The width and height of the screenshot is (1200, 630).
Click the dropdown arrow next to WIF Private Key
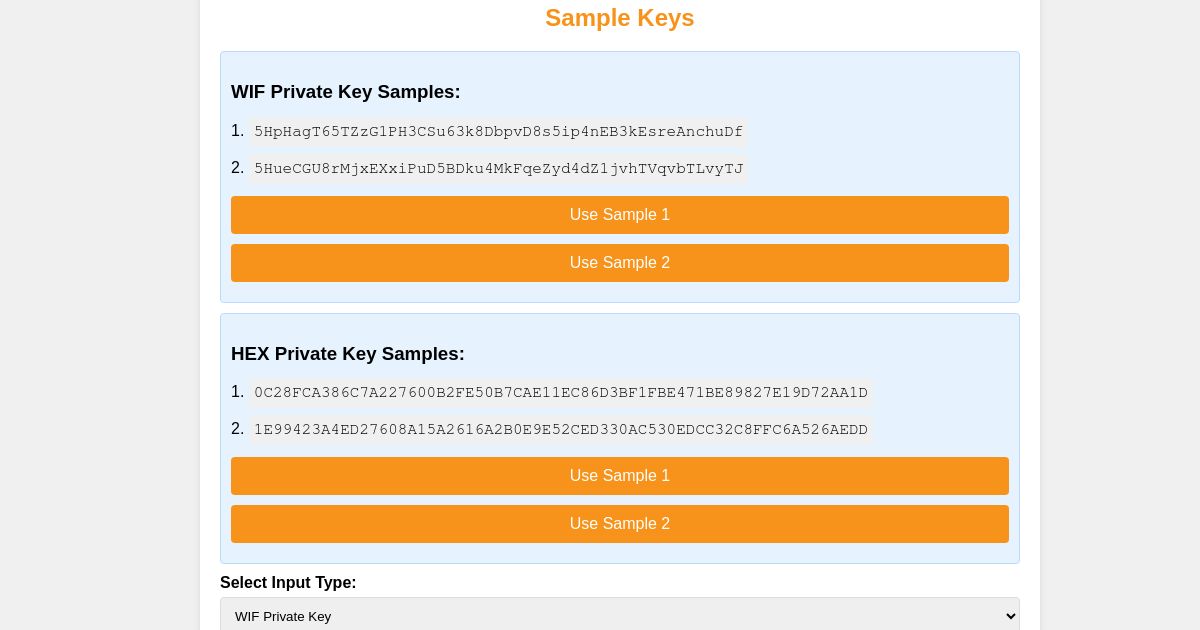[x=1003, y=616]
